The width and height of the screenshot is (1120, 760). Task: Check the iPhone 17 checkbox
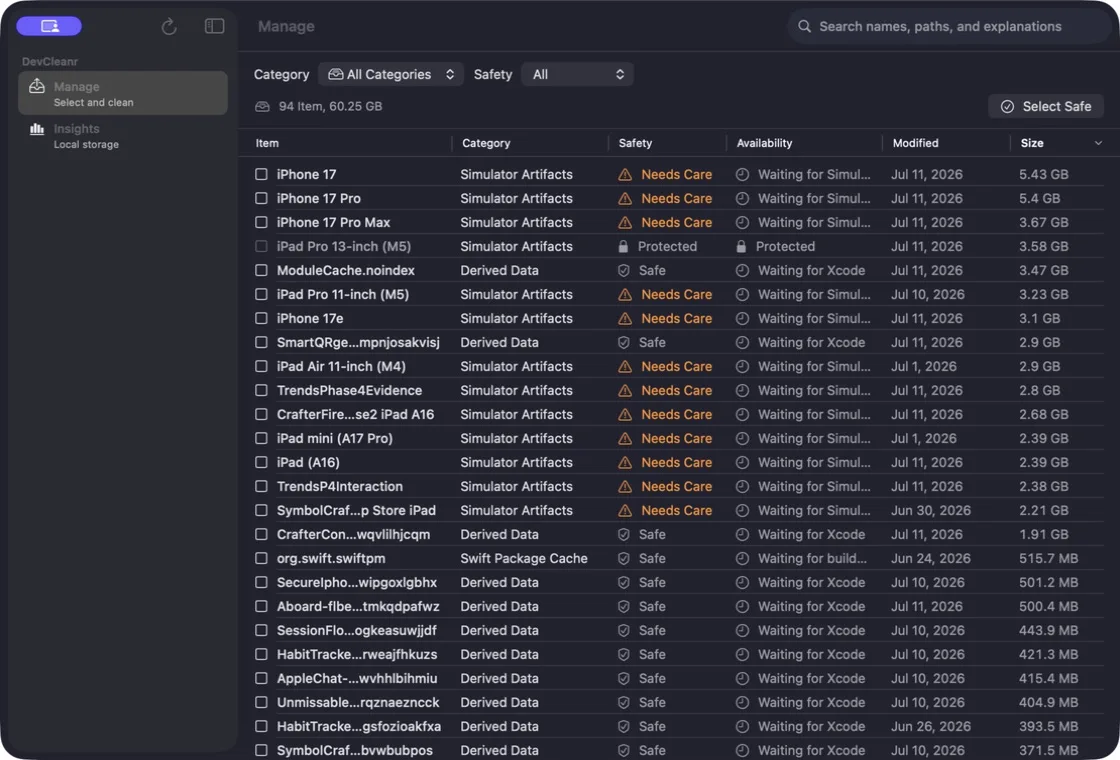point(261,174)
